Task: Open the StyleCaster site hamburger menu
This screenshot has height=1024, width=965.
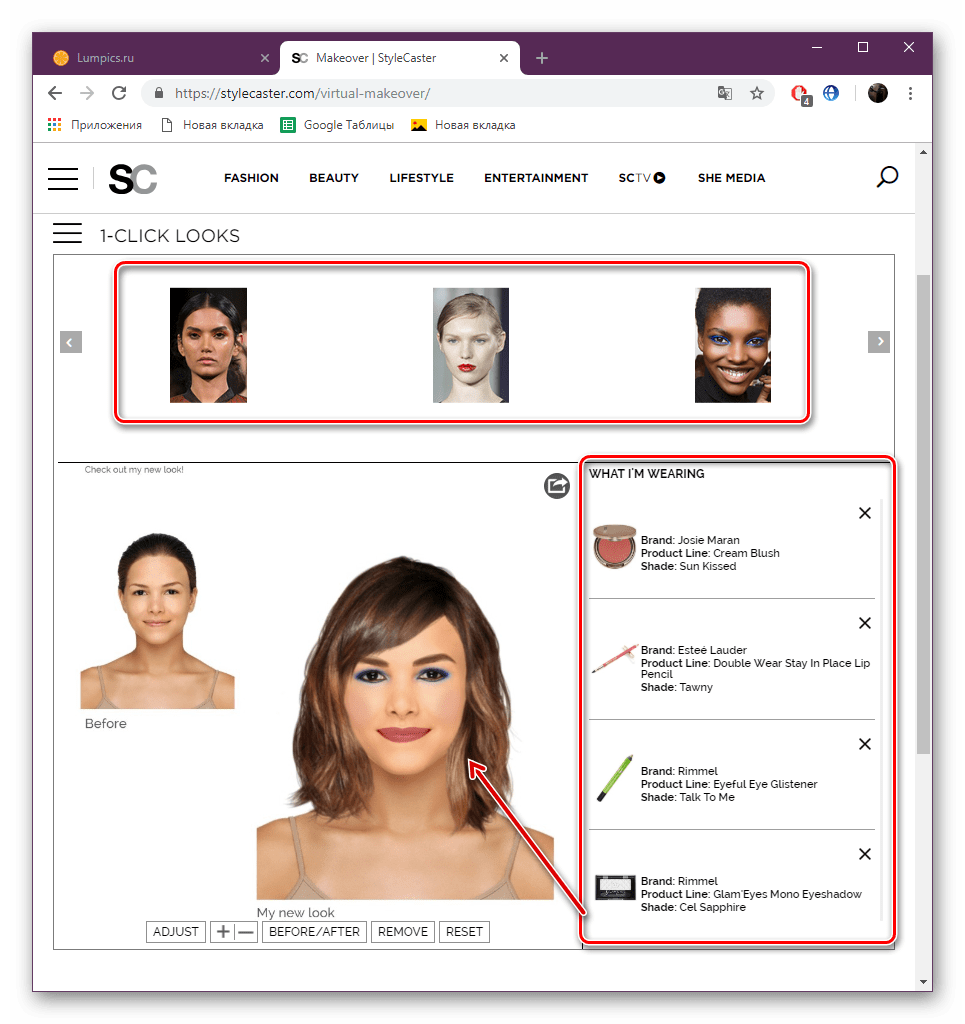Action: pyautogui.click(x=63, y=178)
